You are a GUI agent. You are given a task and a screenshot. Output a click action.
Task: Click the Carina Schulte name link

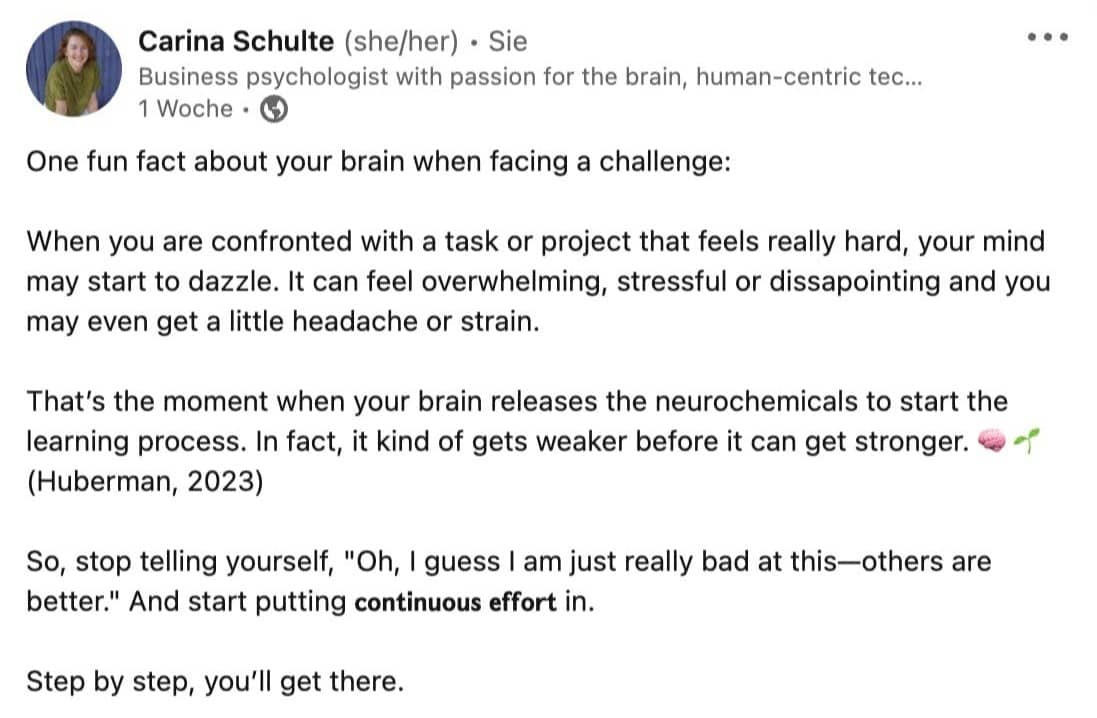click(236, 41)
